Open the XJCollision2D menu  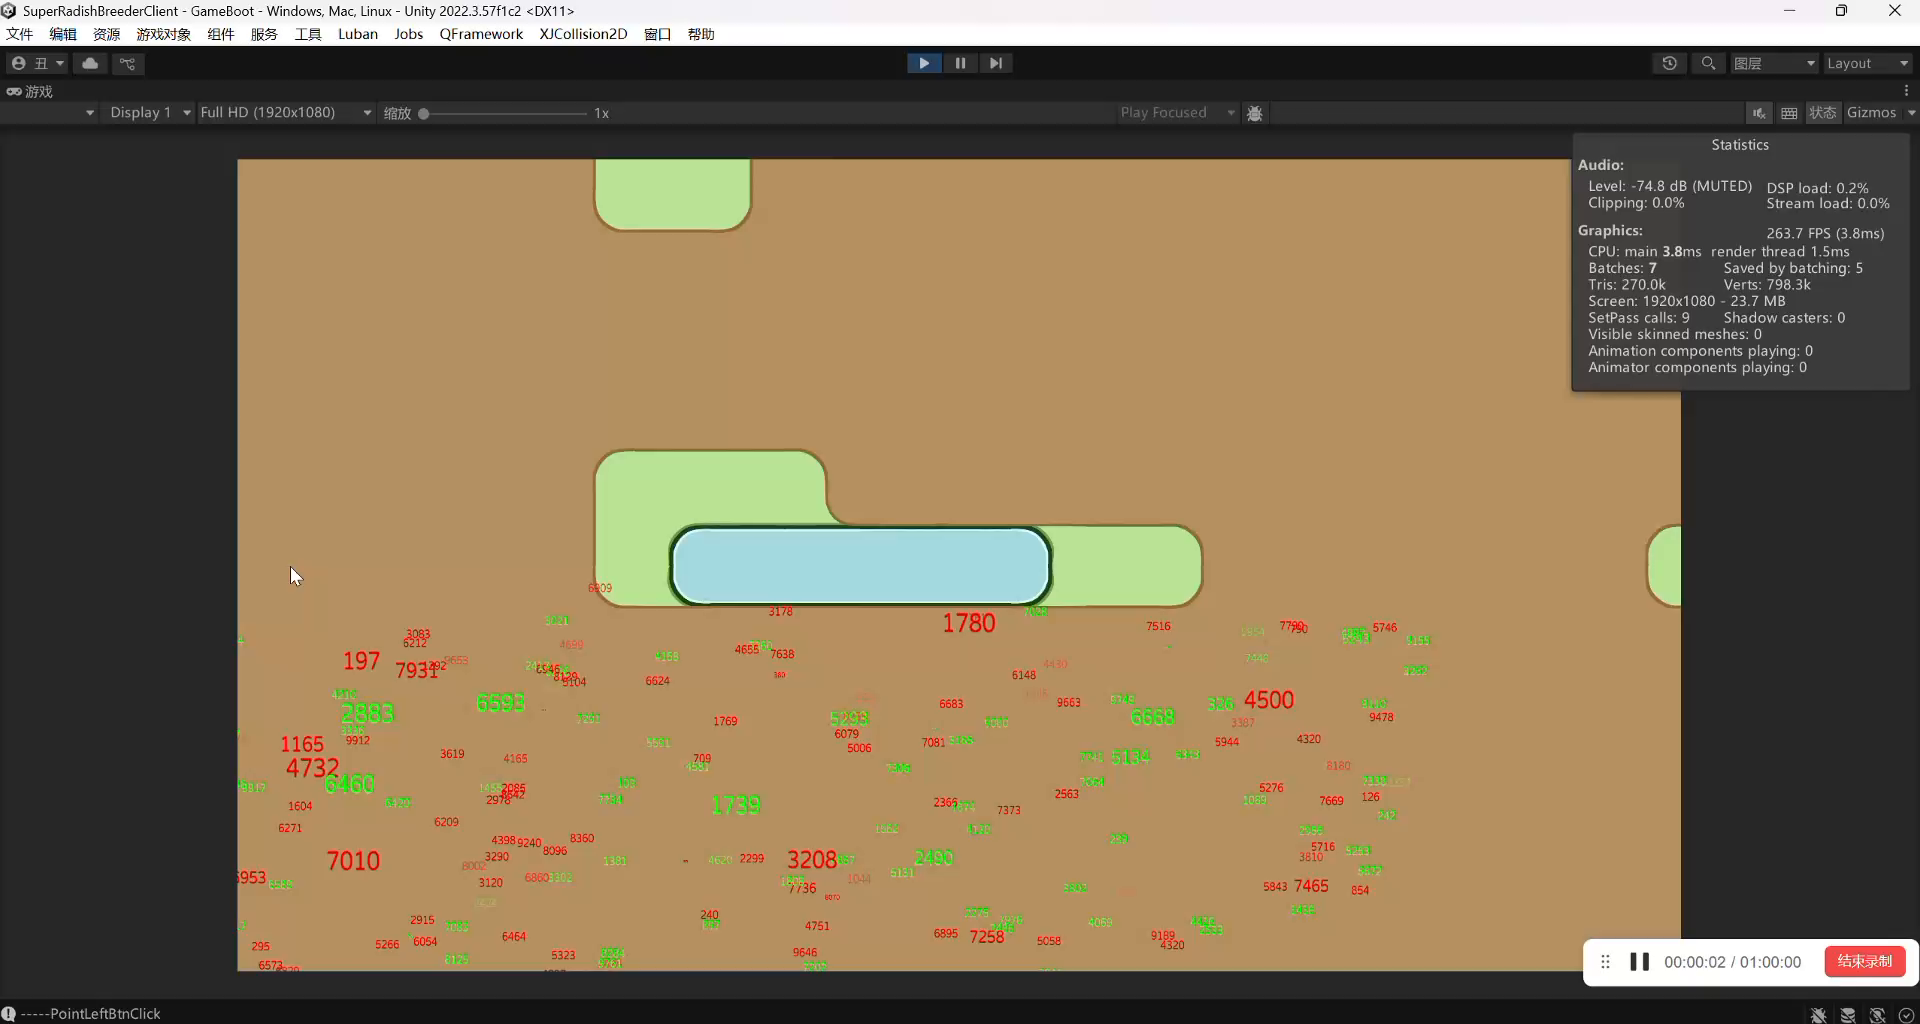(583, 34)
